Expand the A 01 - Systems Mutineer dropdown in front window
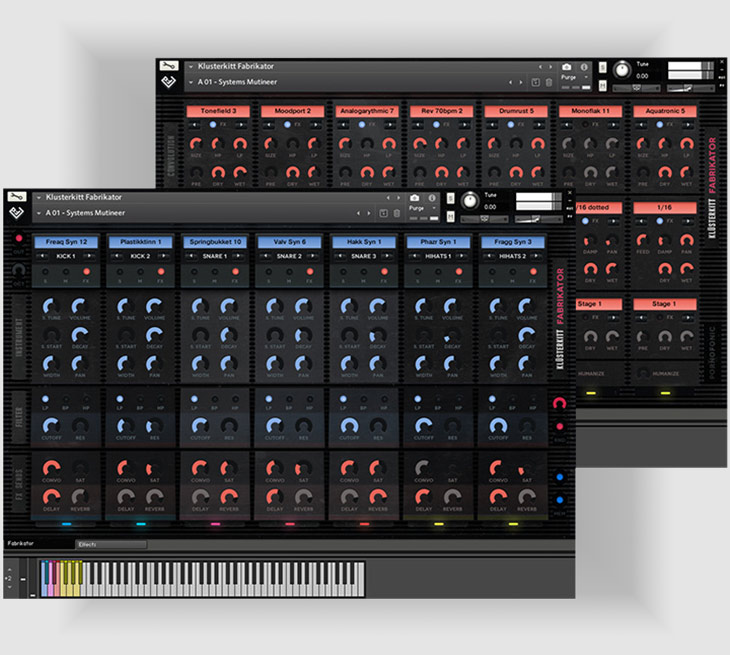The width and height of the screenshot is (730, 655). tap(39, 213)
